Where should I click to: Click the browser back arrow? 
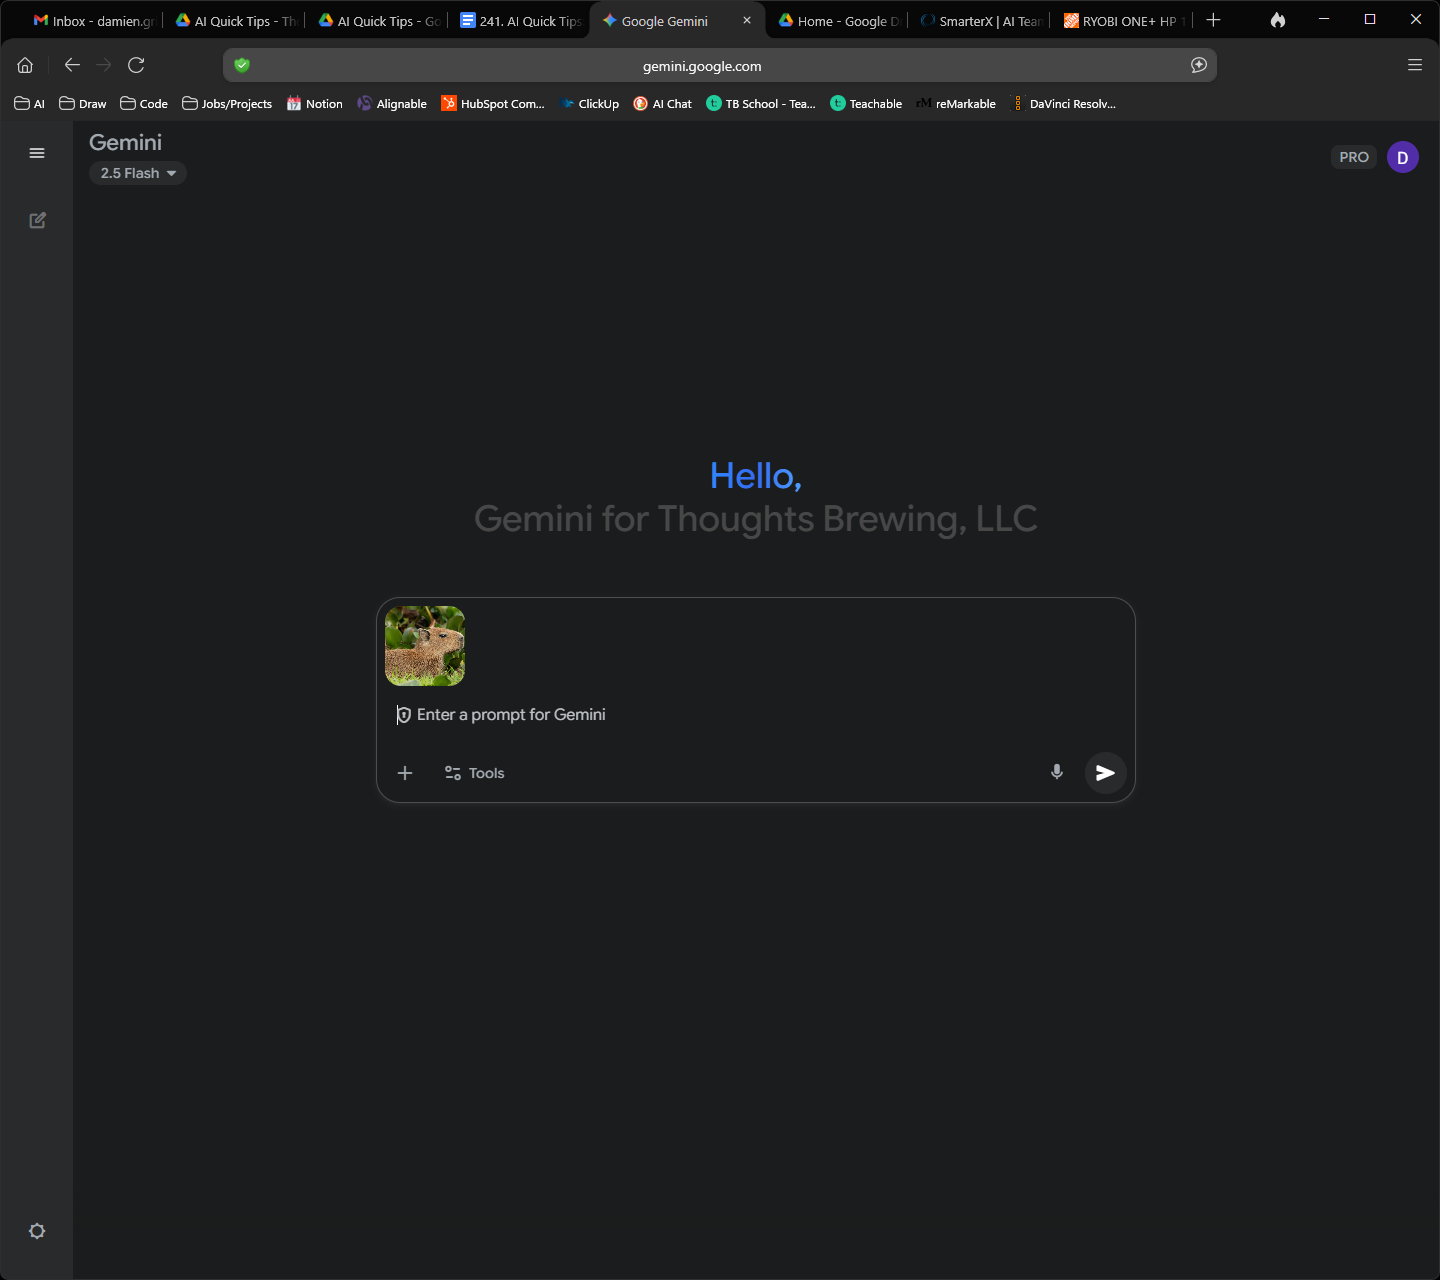click(71, 65)
